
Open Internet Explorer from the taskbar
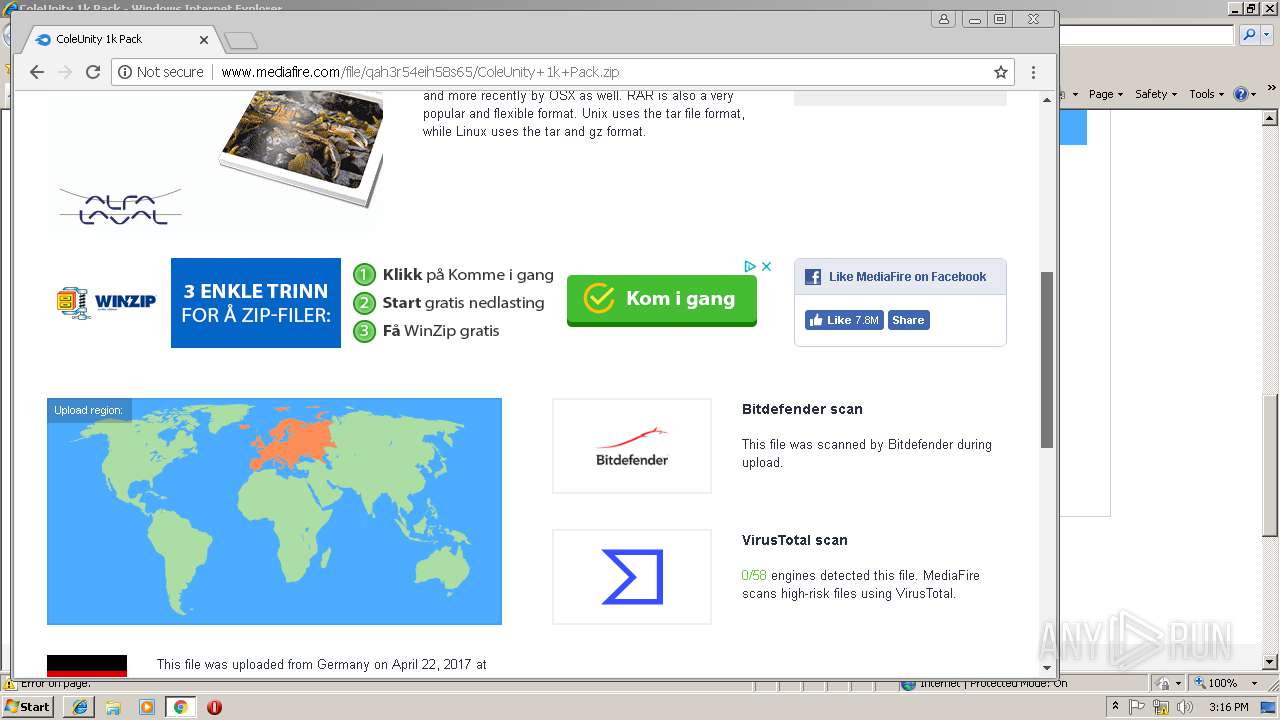(x=80, y=707)
